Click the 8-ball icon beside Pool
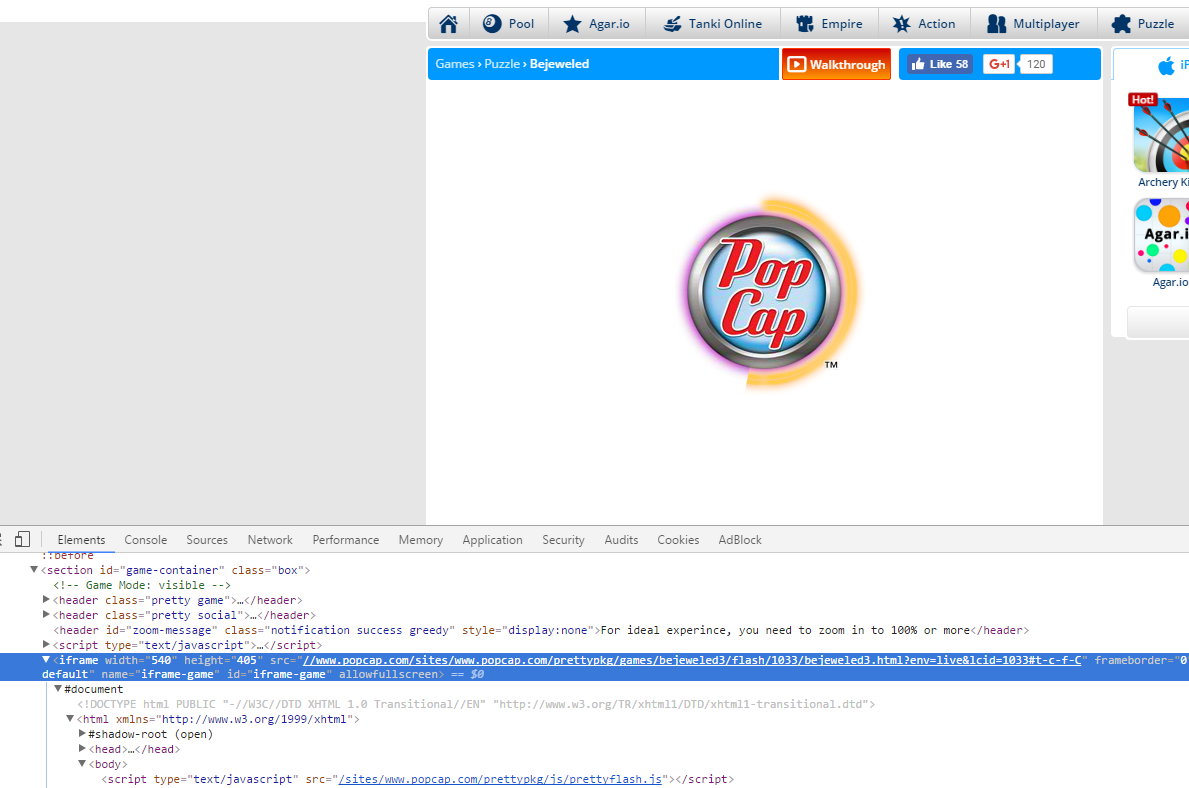Screen dimensions: 1189x788 point(492,24)
